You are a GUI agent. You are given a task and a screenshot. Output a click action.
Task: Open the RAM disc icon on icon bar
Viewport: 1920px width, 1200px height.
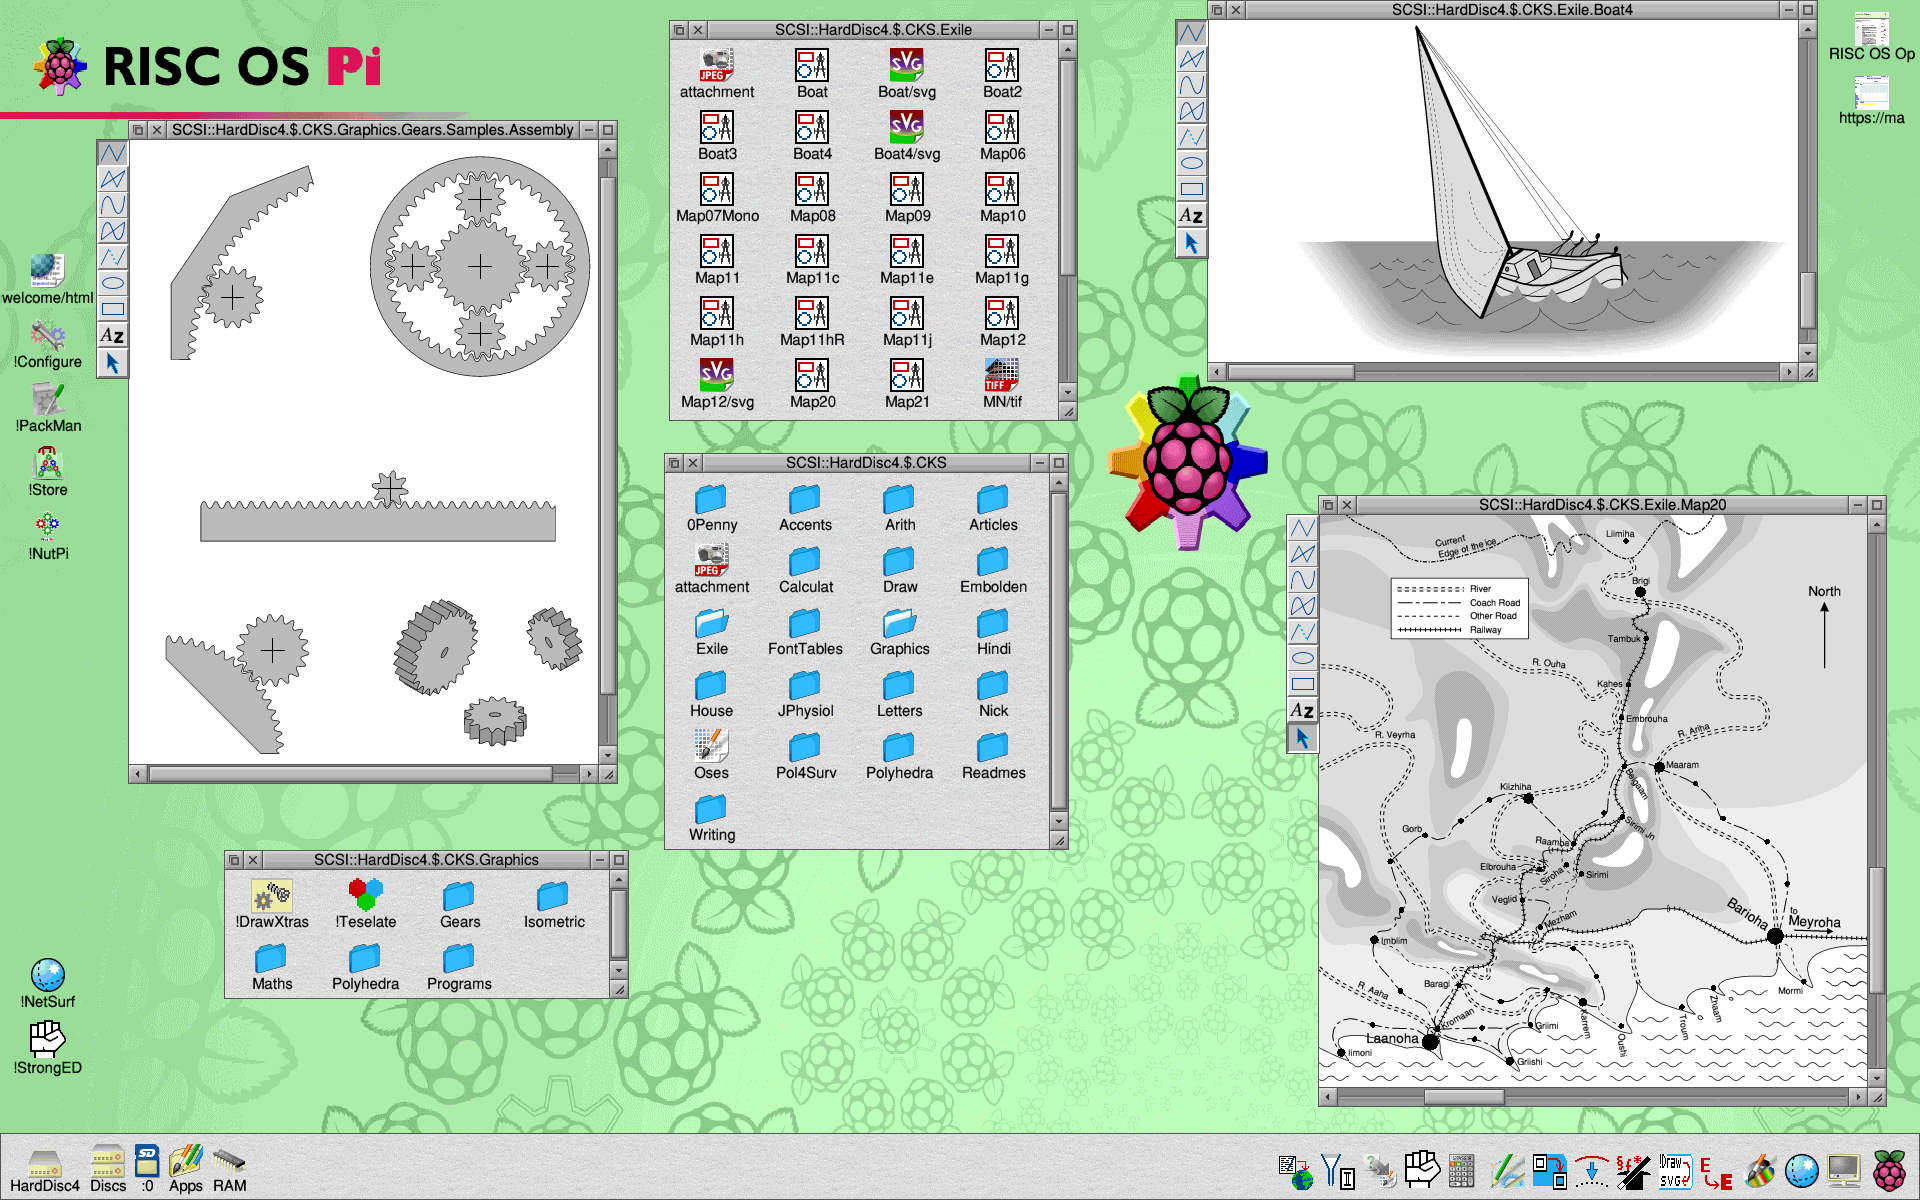click(x=229, y=1170)
